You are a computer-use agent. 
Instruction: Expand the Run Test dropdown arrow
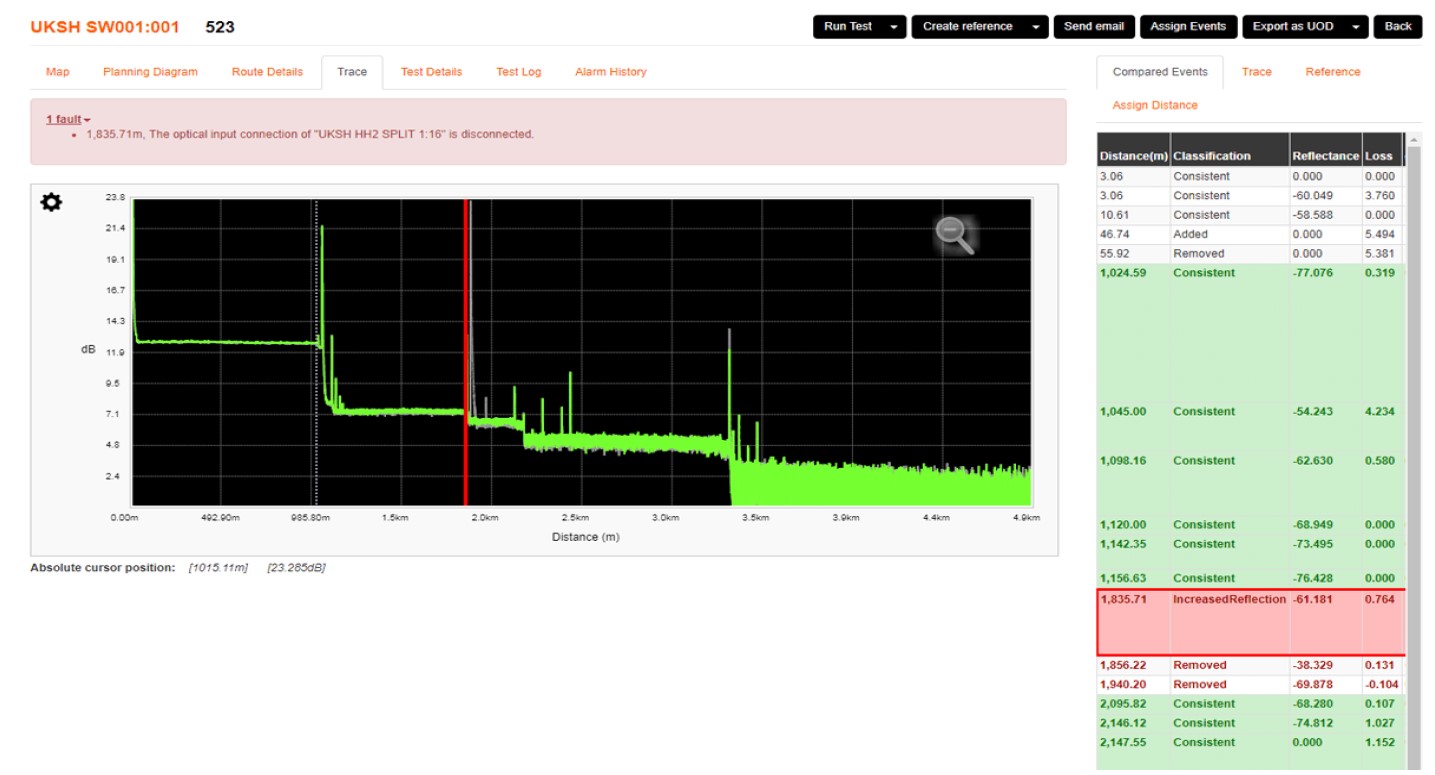click(x=893, y=27)
